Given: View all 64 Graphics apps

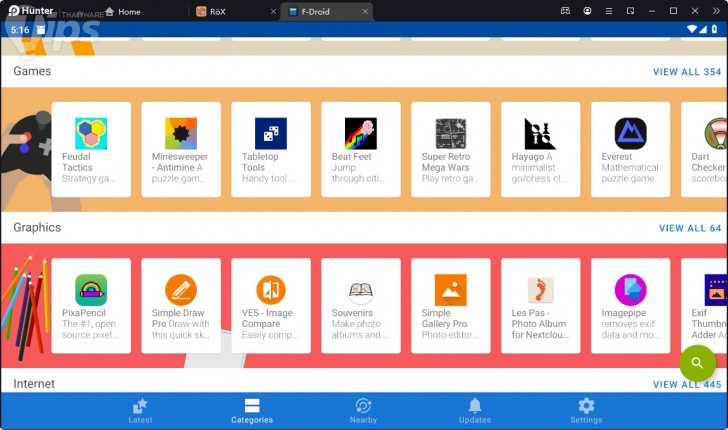Looking at the screenshot, I should pyautogui.click(x=690, y=228).
